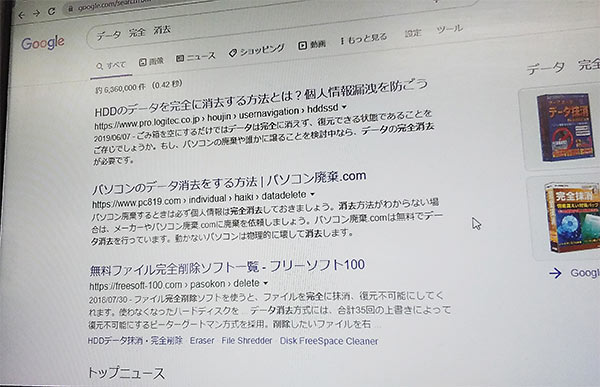Expand dropdown arrow beside freesoft-100 delete URL

pos(265,283)
